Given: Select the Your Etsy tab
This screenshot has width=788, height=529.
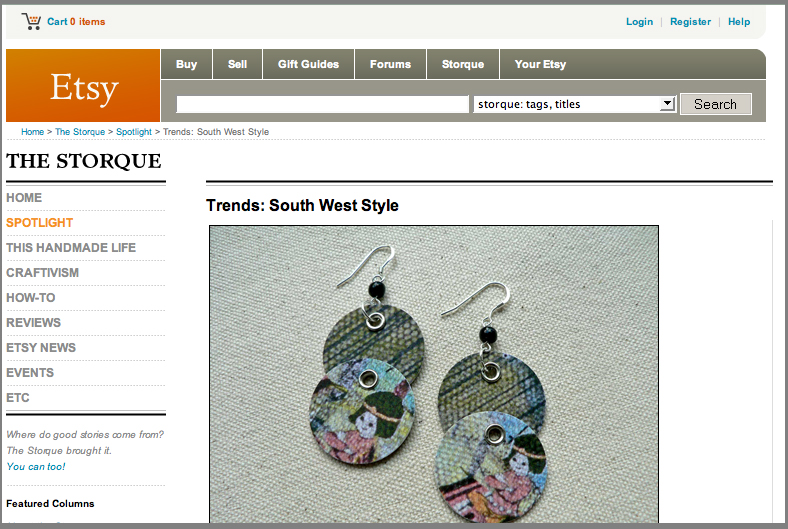Looking at the screenshot, I should click(540, 64).
